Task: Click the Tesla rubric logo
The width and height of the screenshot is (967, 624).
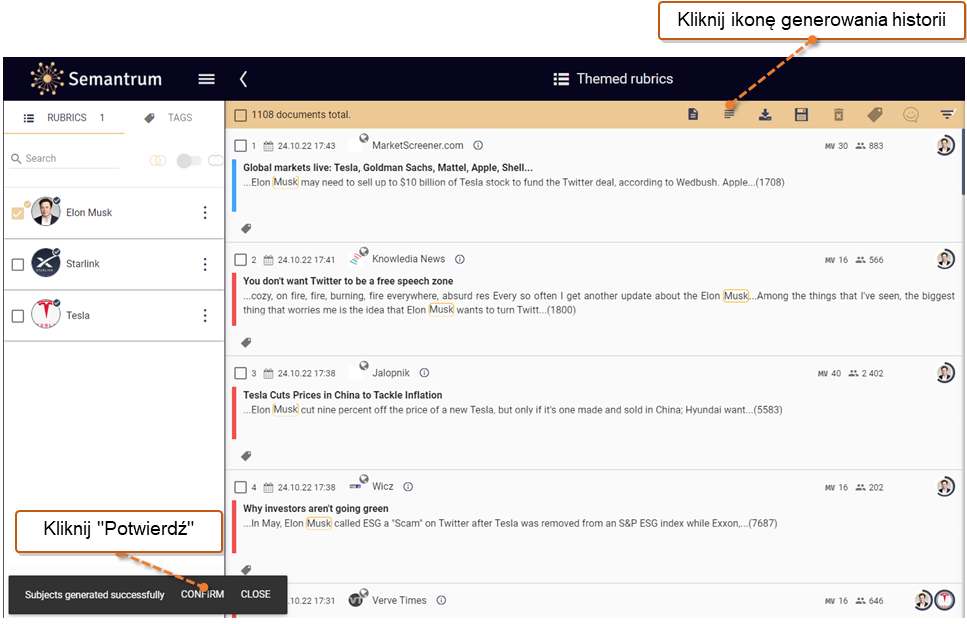Action: click(46, 314)
